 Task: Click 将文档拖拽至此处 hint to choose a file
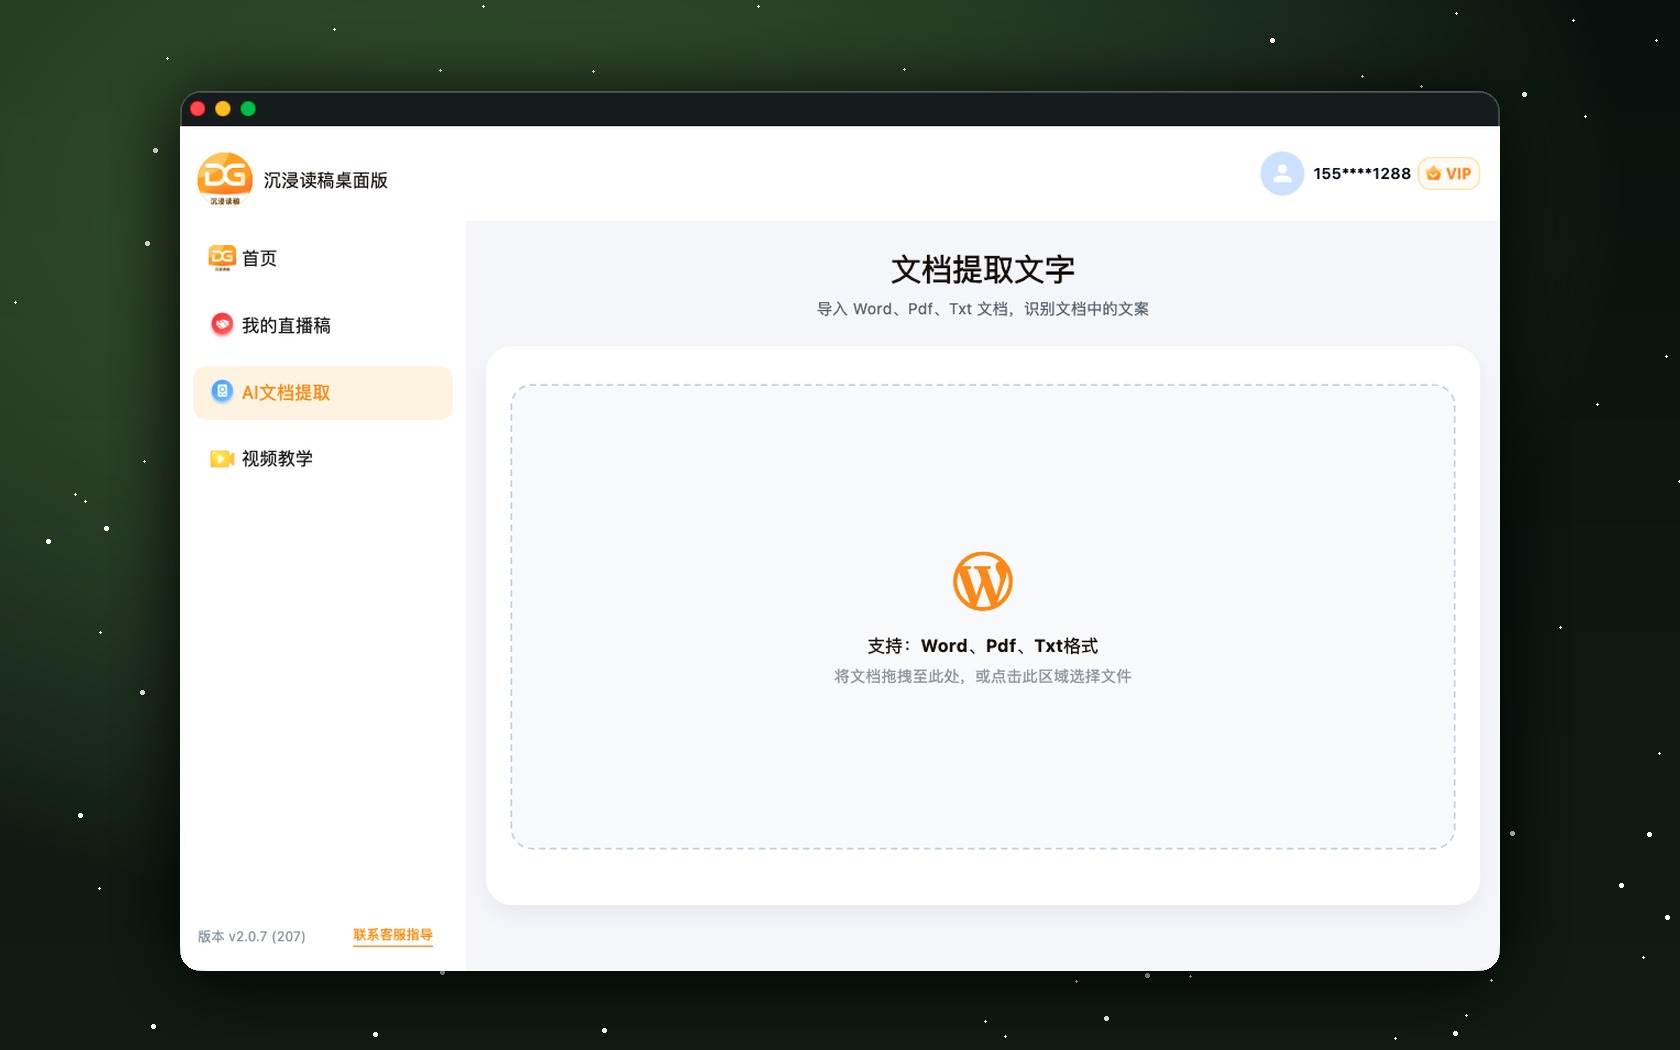pos(983,676)
